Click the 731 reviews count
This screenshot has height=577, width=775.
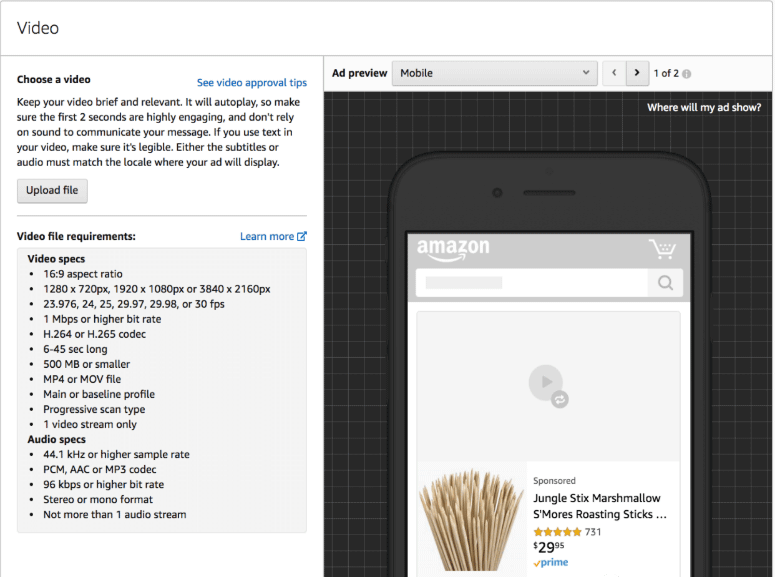(593, 532)
